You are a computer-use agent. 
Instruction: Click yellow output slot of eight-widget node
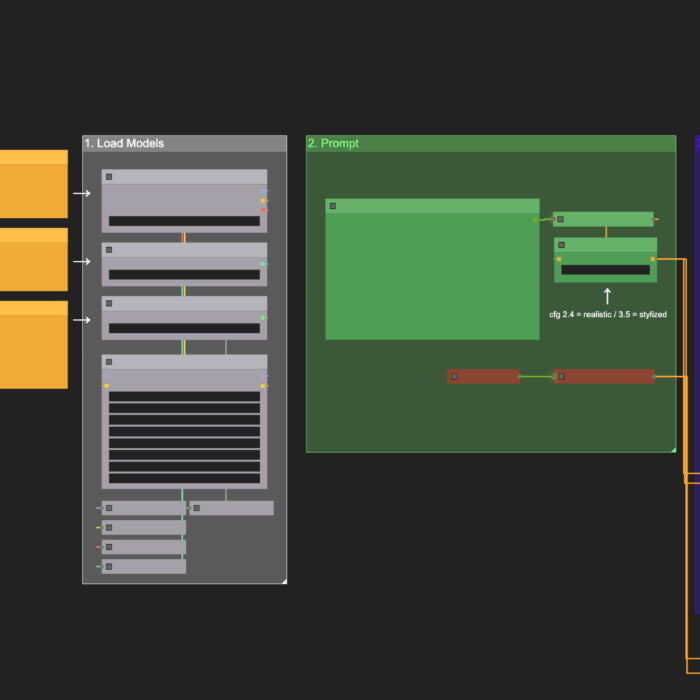pyautogui.click(x=263, y=386)
